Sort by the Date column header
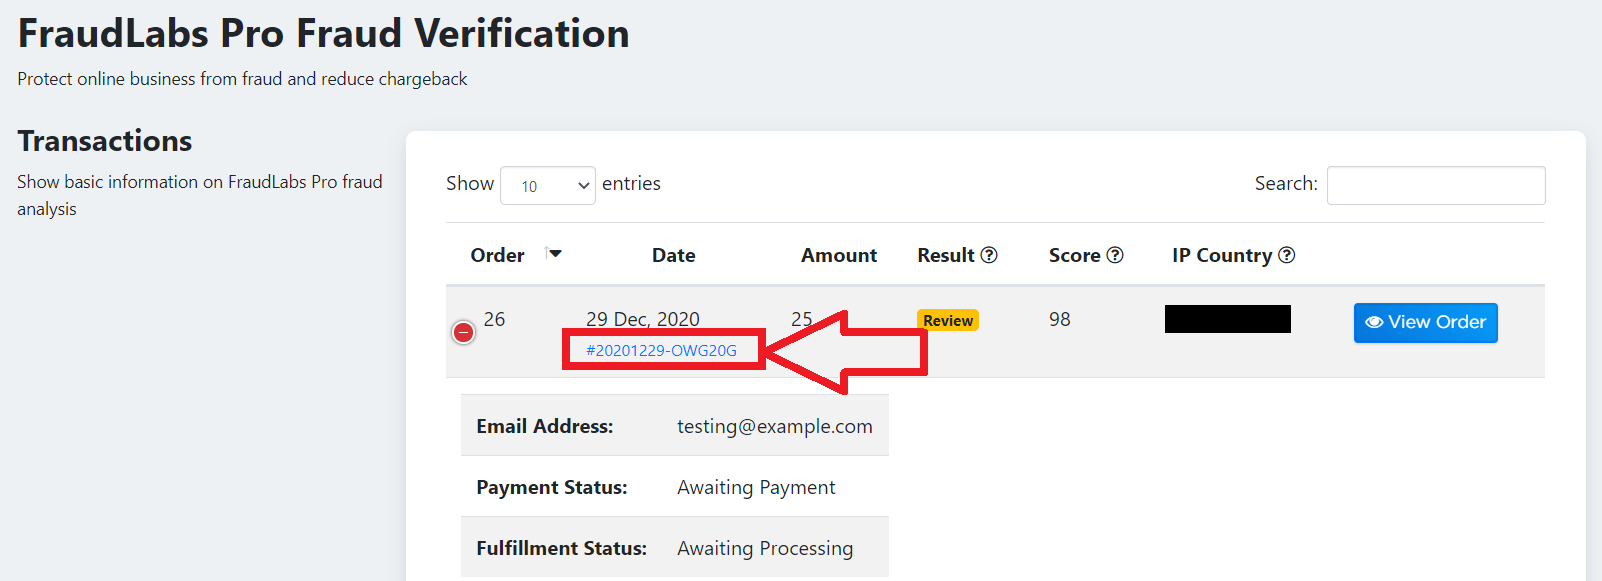This screenshot has width=1602, height=581. [673, 255]
